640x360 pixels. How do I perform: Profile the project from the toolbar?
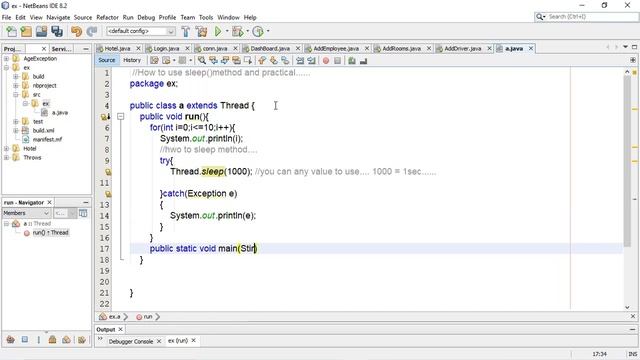coord(258,31)
